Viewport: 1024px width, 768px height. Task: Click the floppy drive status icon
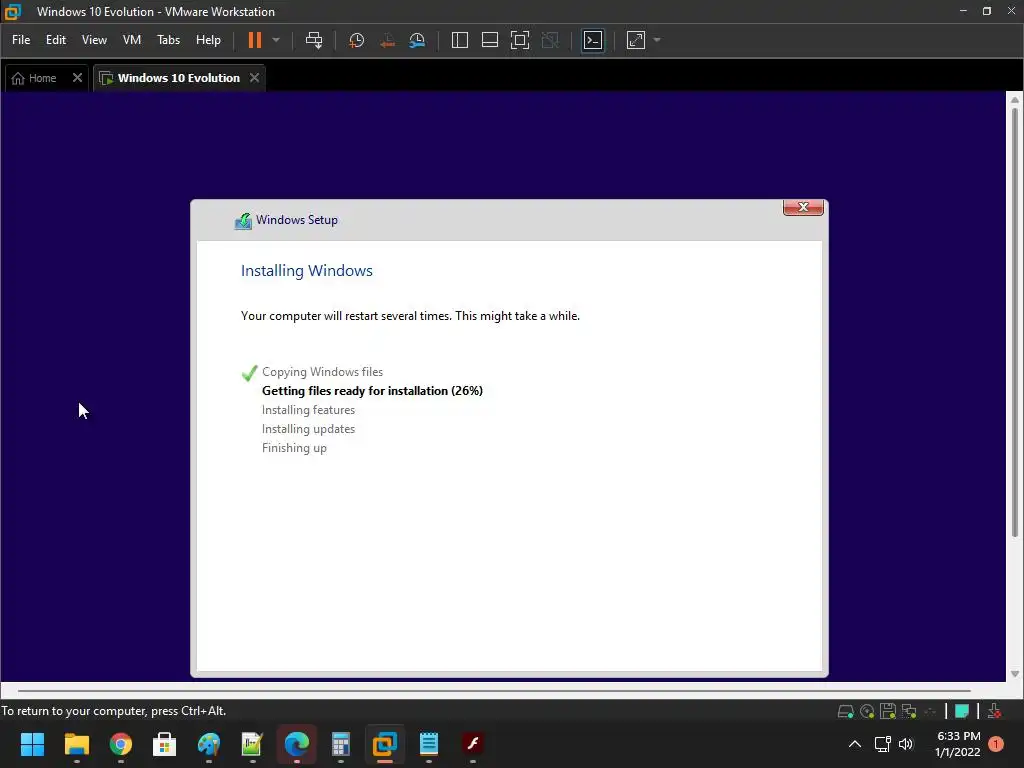tap(888, 711)
